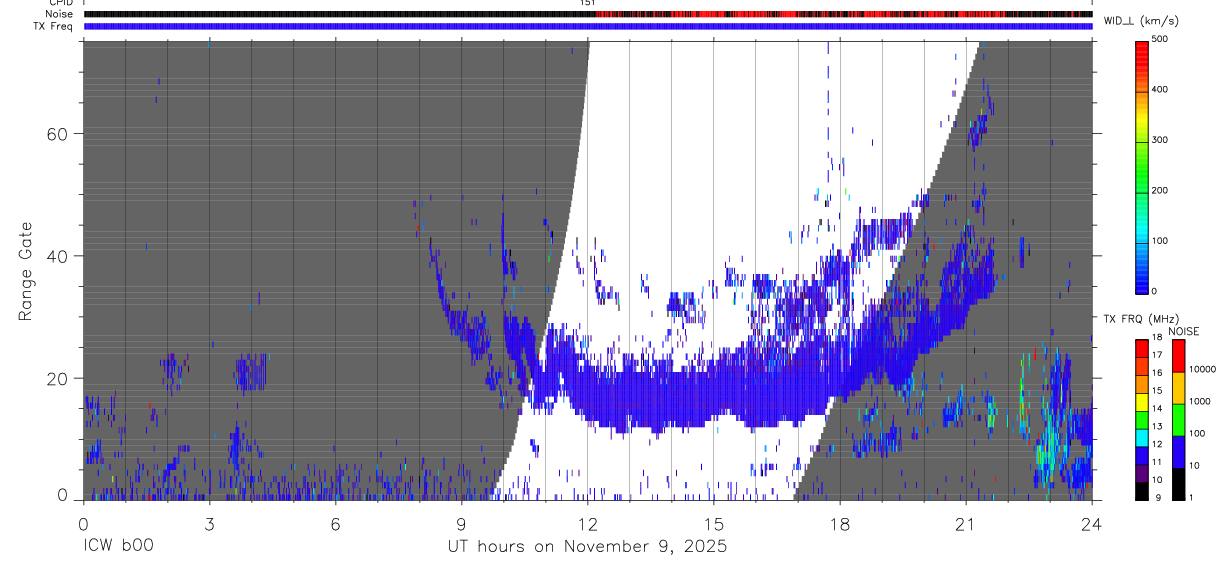Click the '16' MHz tick in TX FRQ legend
The width and height of the screenshot is (1228, 567).
pyautogui.click(x=1156, y=372)
